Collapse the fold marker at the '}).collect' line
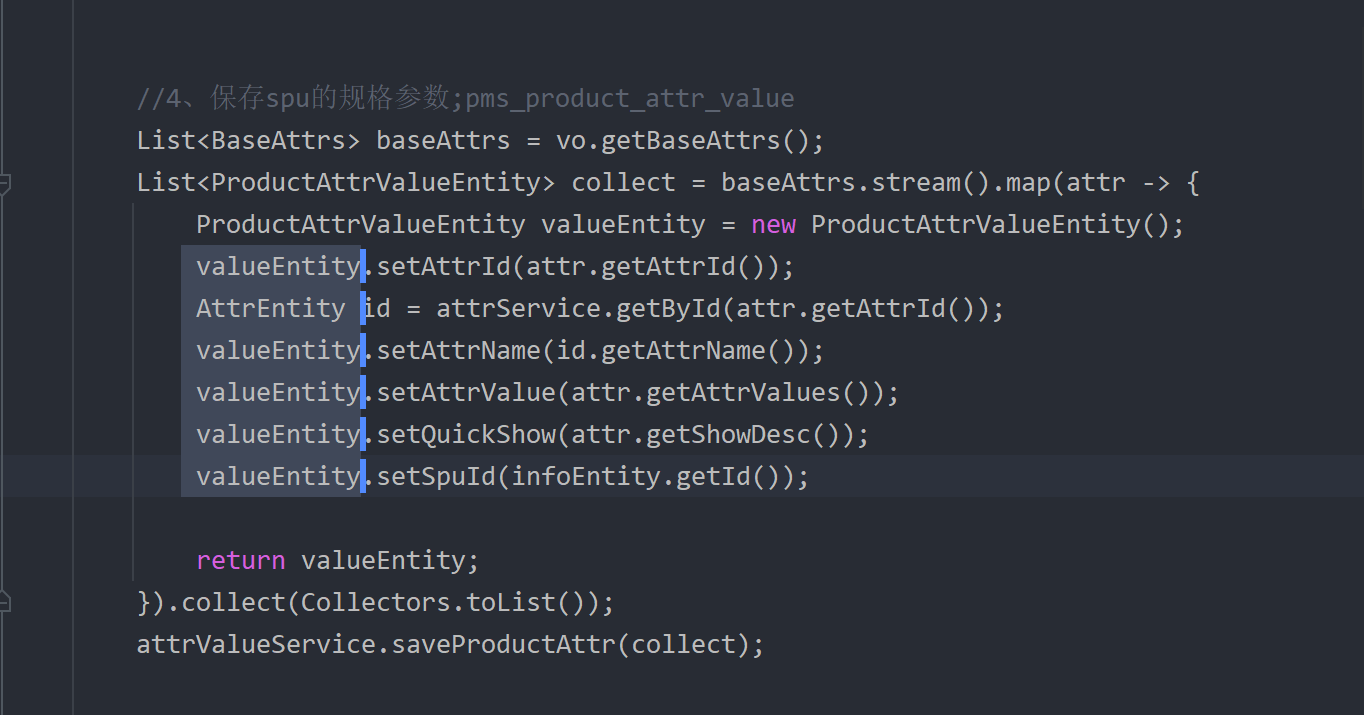Viewport: 1364px width, 715px height. pos(4,602)
